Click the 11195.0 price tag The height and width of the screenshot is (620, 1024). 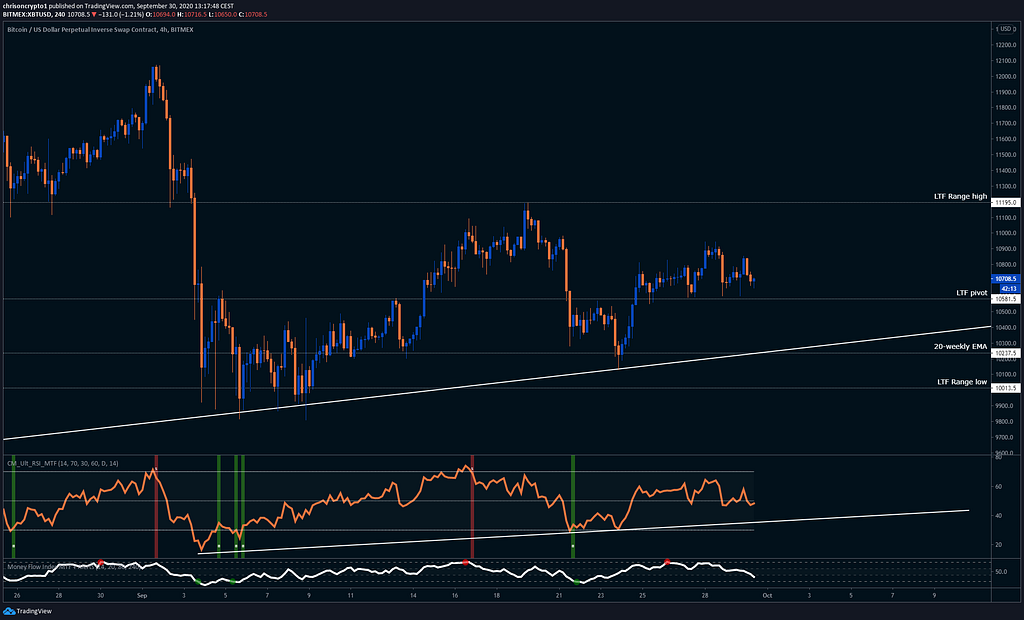[1006, 203]
